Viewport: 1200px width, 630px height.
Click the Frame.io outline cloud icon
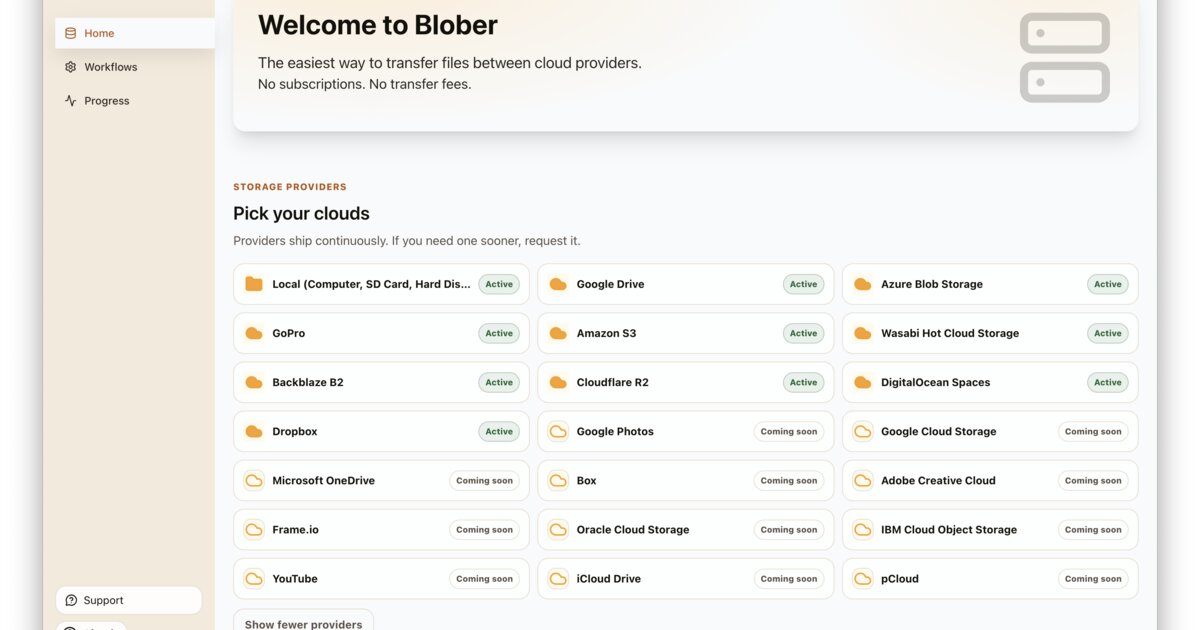click(254, 529)
